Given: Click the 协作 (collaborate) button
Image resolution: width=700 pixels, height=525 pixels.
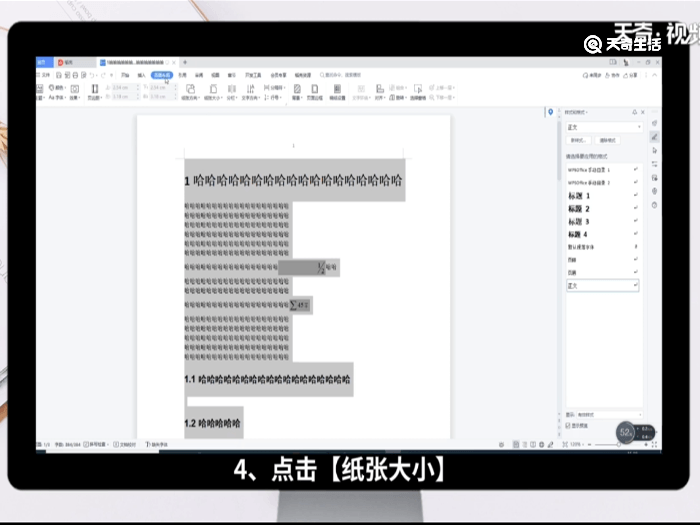Looking at the screenshot, I should point(612,75).
